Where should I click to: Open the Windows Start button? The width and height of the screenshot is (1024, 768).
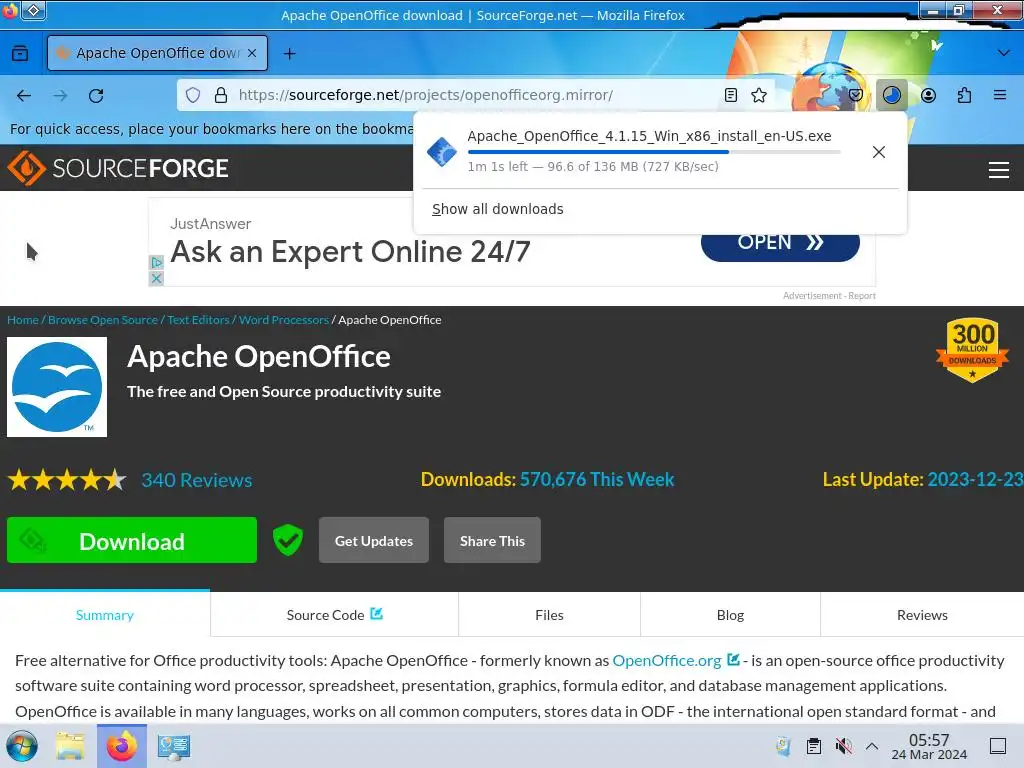point(22,746)
